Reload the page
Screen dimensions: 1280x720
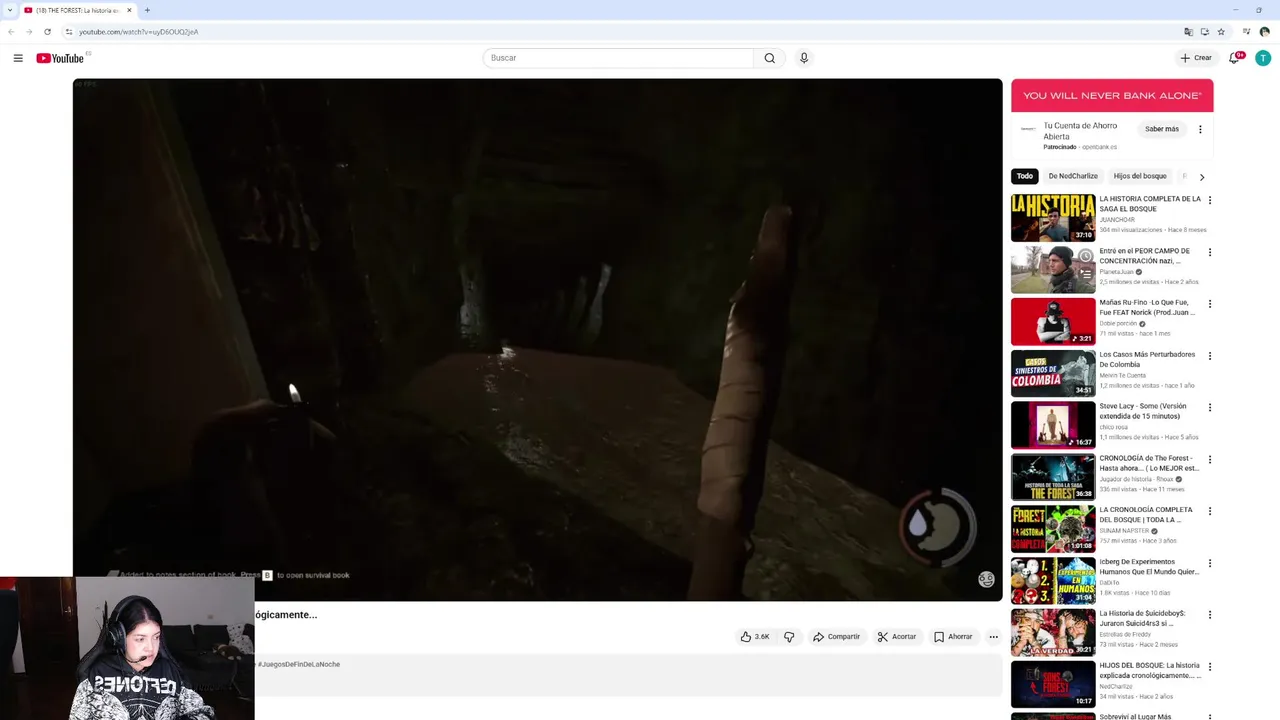(47, 32)
